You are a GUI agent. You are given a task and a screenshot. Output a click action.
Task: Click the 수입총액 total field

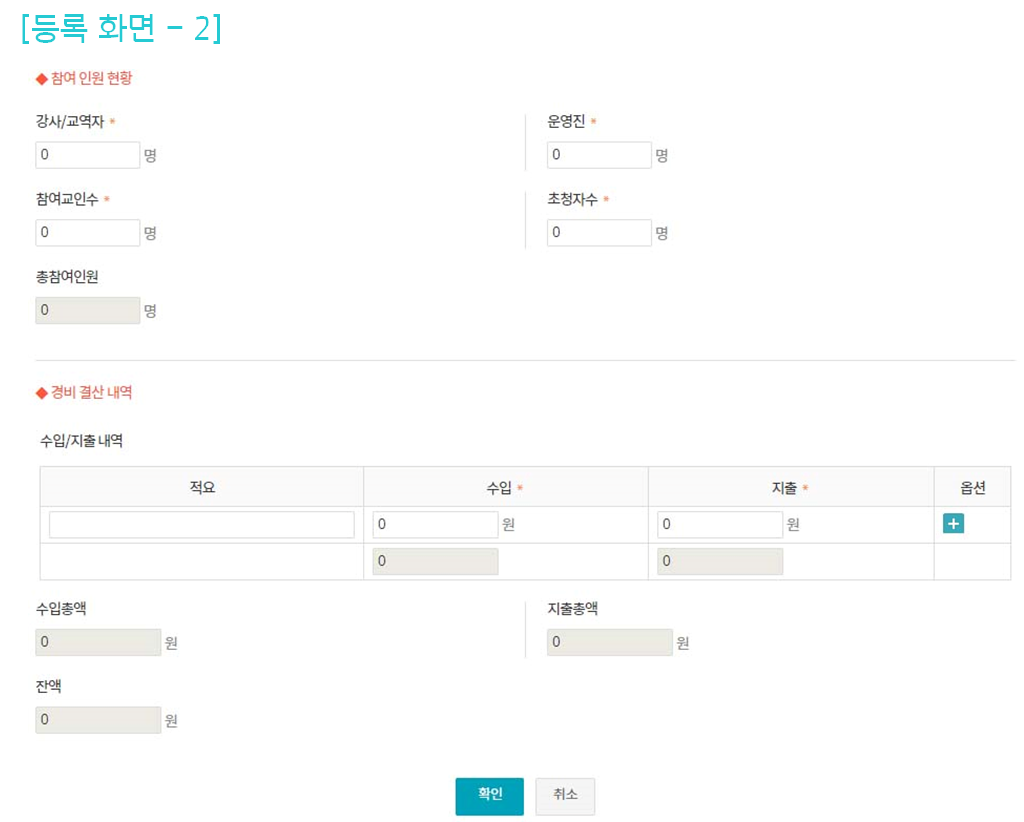point(98,642)
